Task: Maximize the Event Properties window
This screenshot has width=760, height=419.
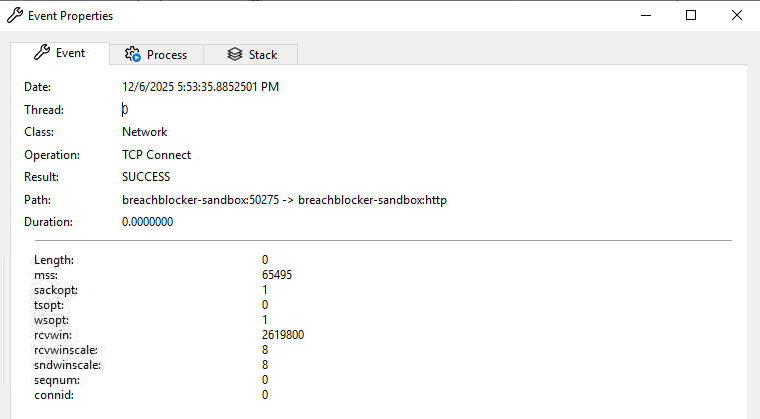Action: pyautogui.click(x=690, y=16)
